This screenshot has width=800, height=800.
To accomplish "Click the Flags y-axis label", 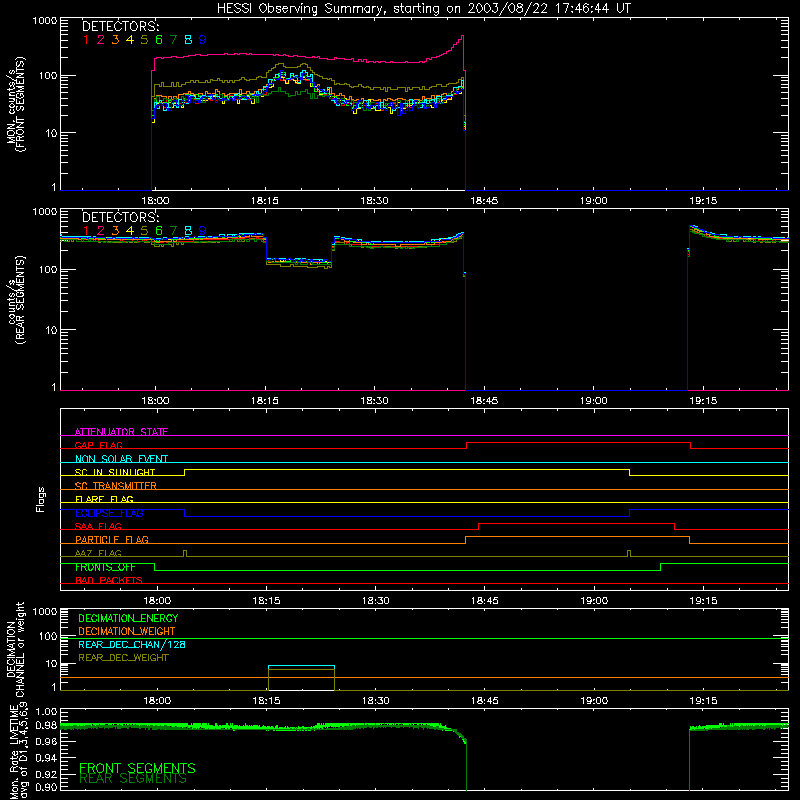I will click(x=40, y=499).
